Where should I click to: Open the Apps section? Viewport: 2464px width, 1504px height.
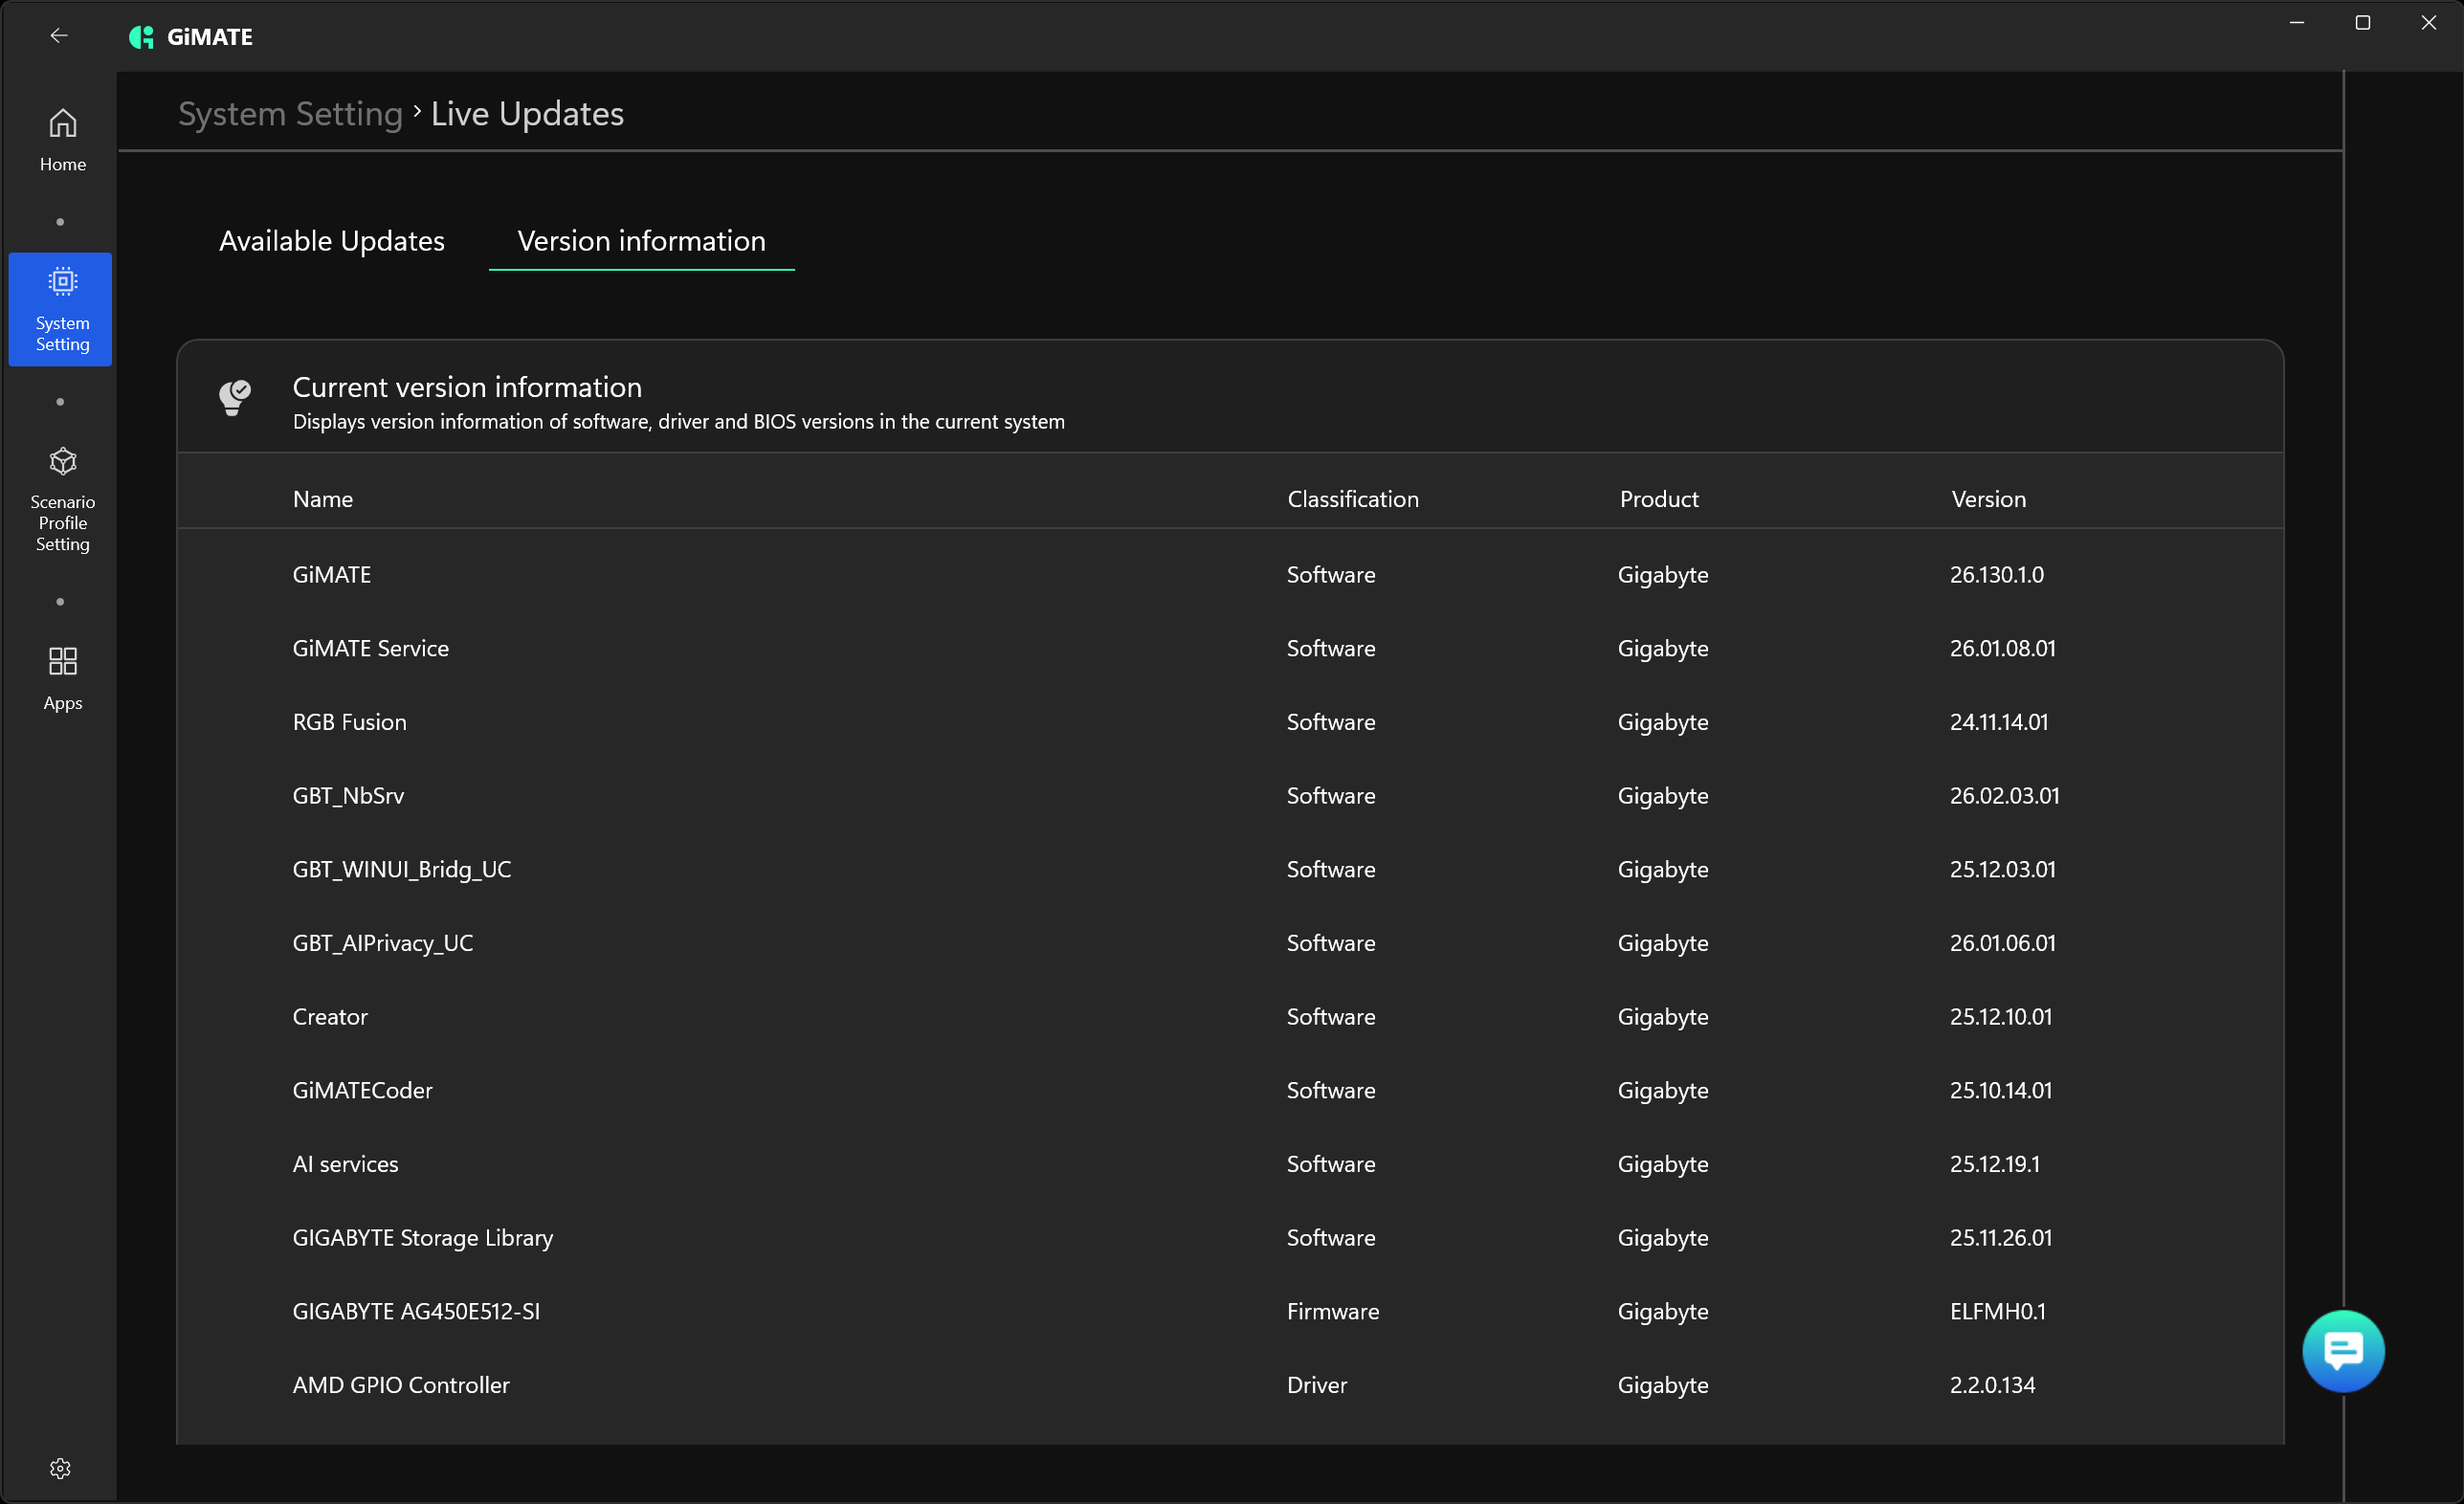tap(62, 678)
